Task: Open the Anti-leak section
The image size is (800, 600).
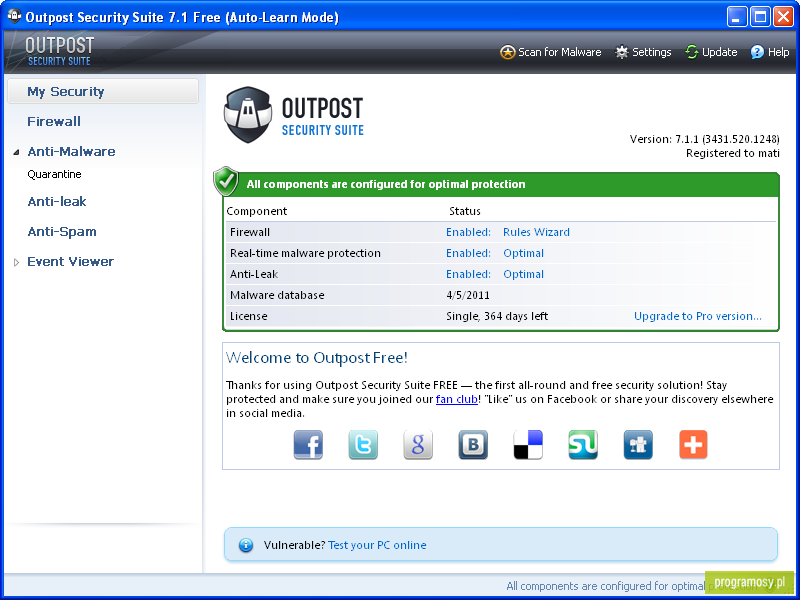Action: [x=57, y=202]
